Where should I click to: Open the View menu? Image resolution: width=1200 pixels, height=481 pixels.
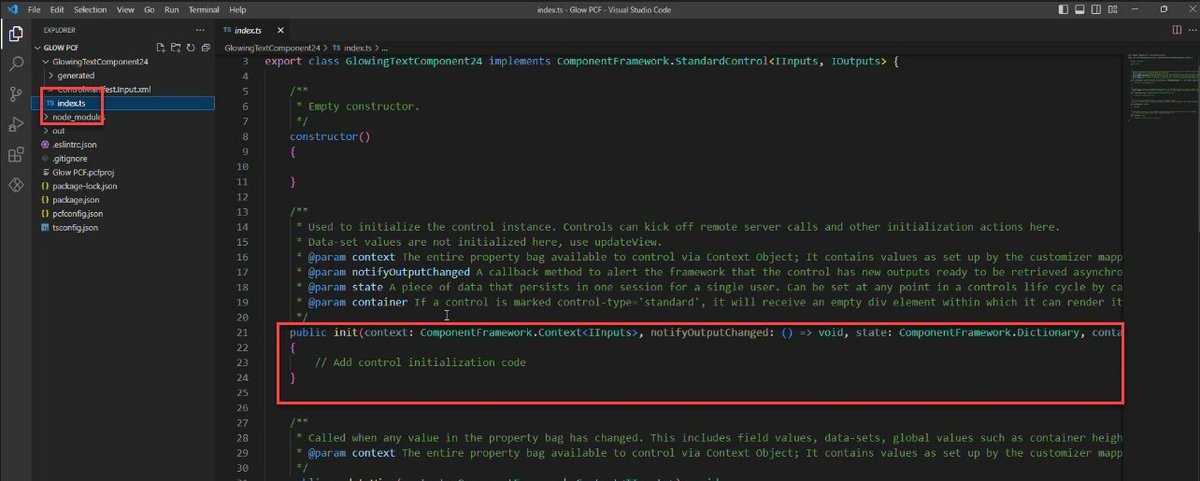125,9
